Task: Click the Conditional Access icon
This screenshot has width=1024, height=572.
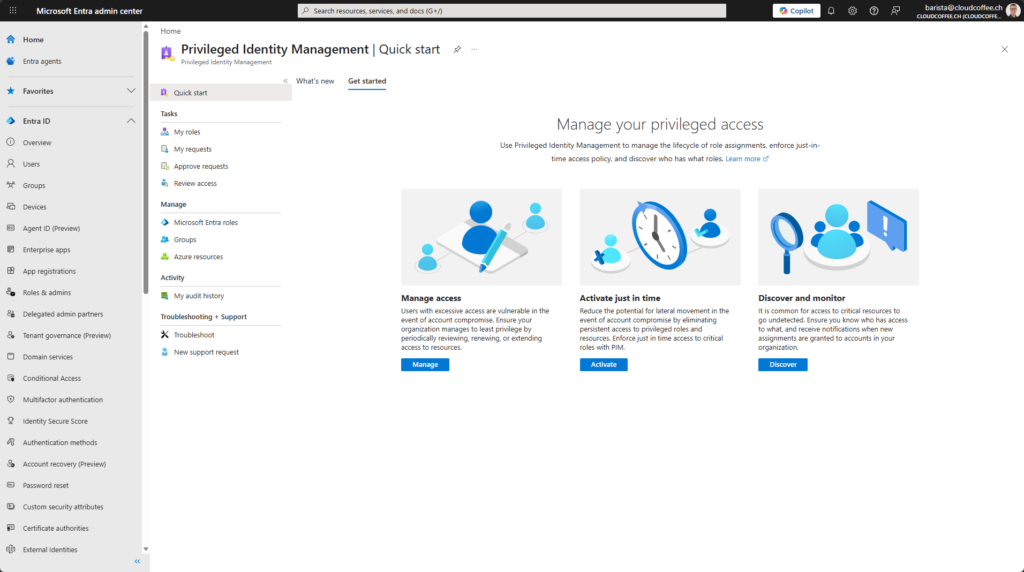Action: 10,377
